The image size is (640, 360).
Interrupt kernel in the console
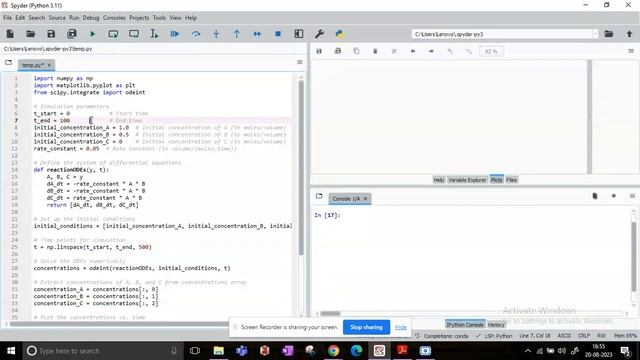pyautogui.click(x=613, y=196)
